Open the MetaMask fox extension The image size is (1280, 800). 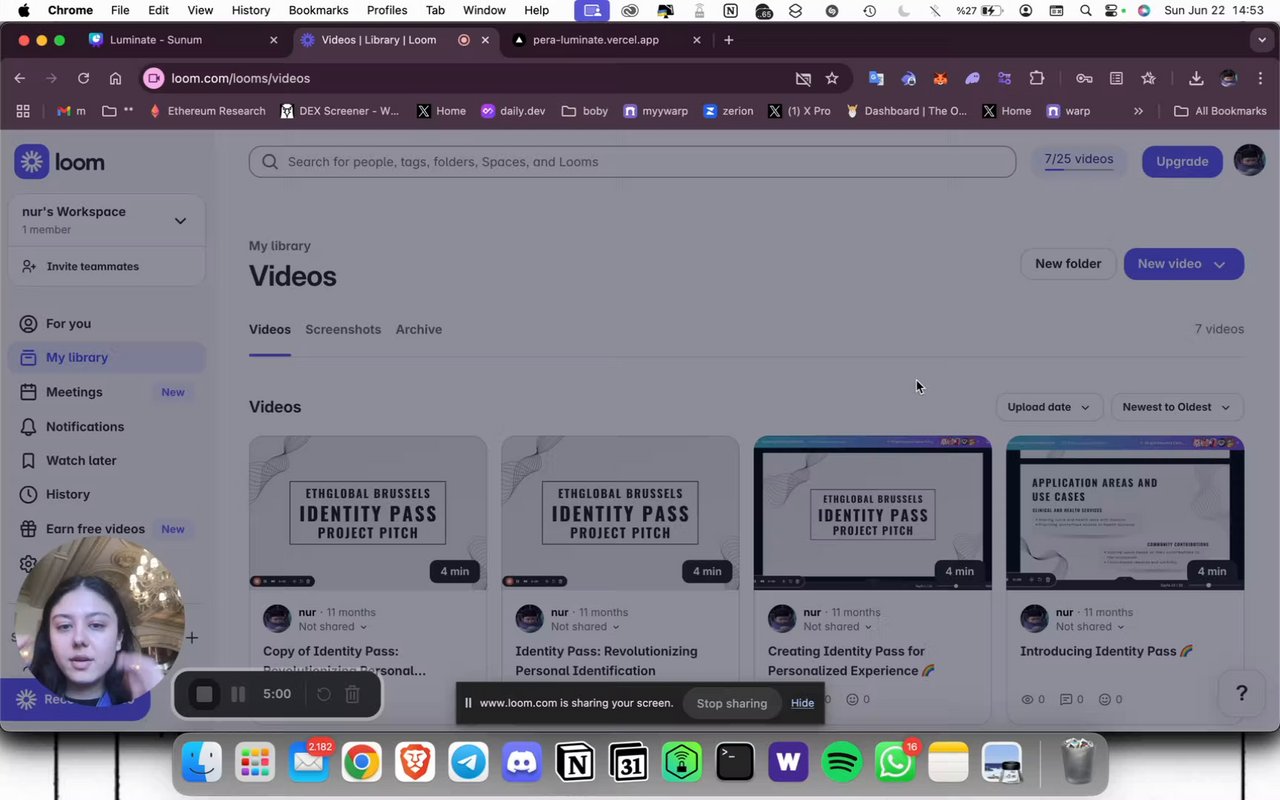[940, 78]
